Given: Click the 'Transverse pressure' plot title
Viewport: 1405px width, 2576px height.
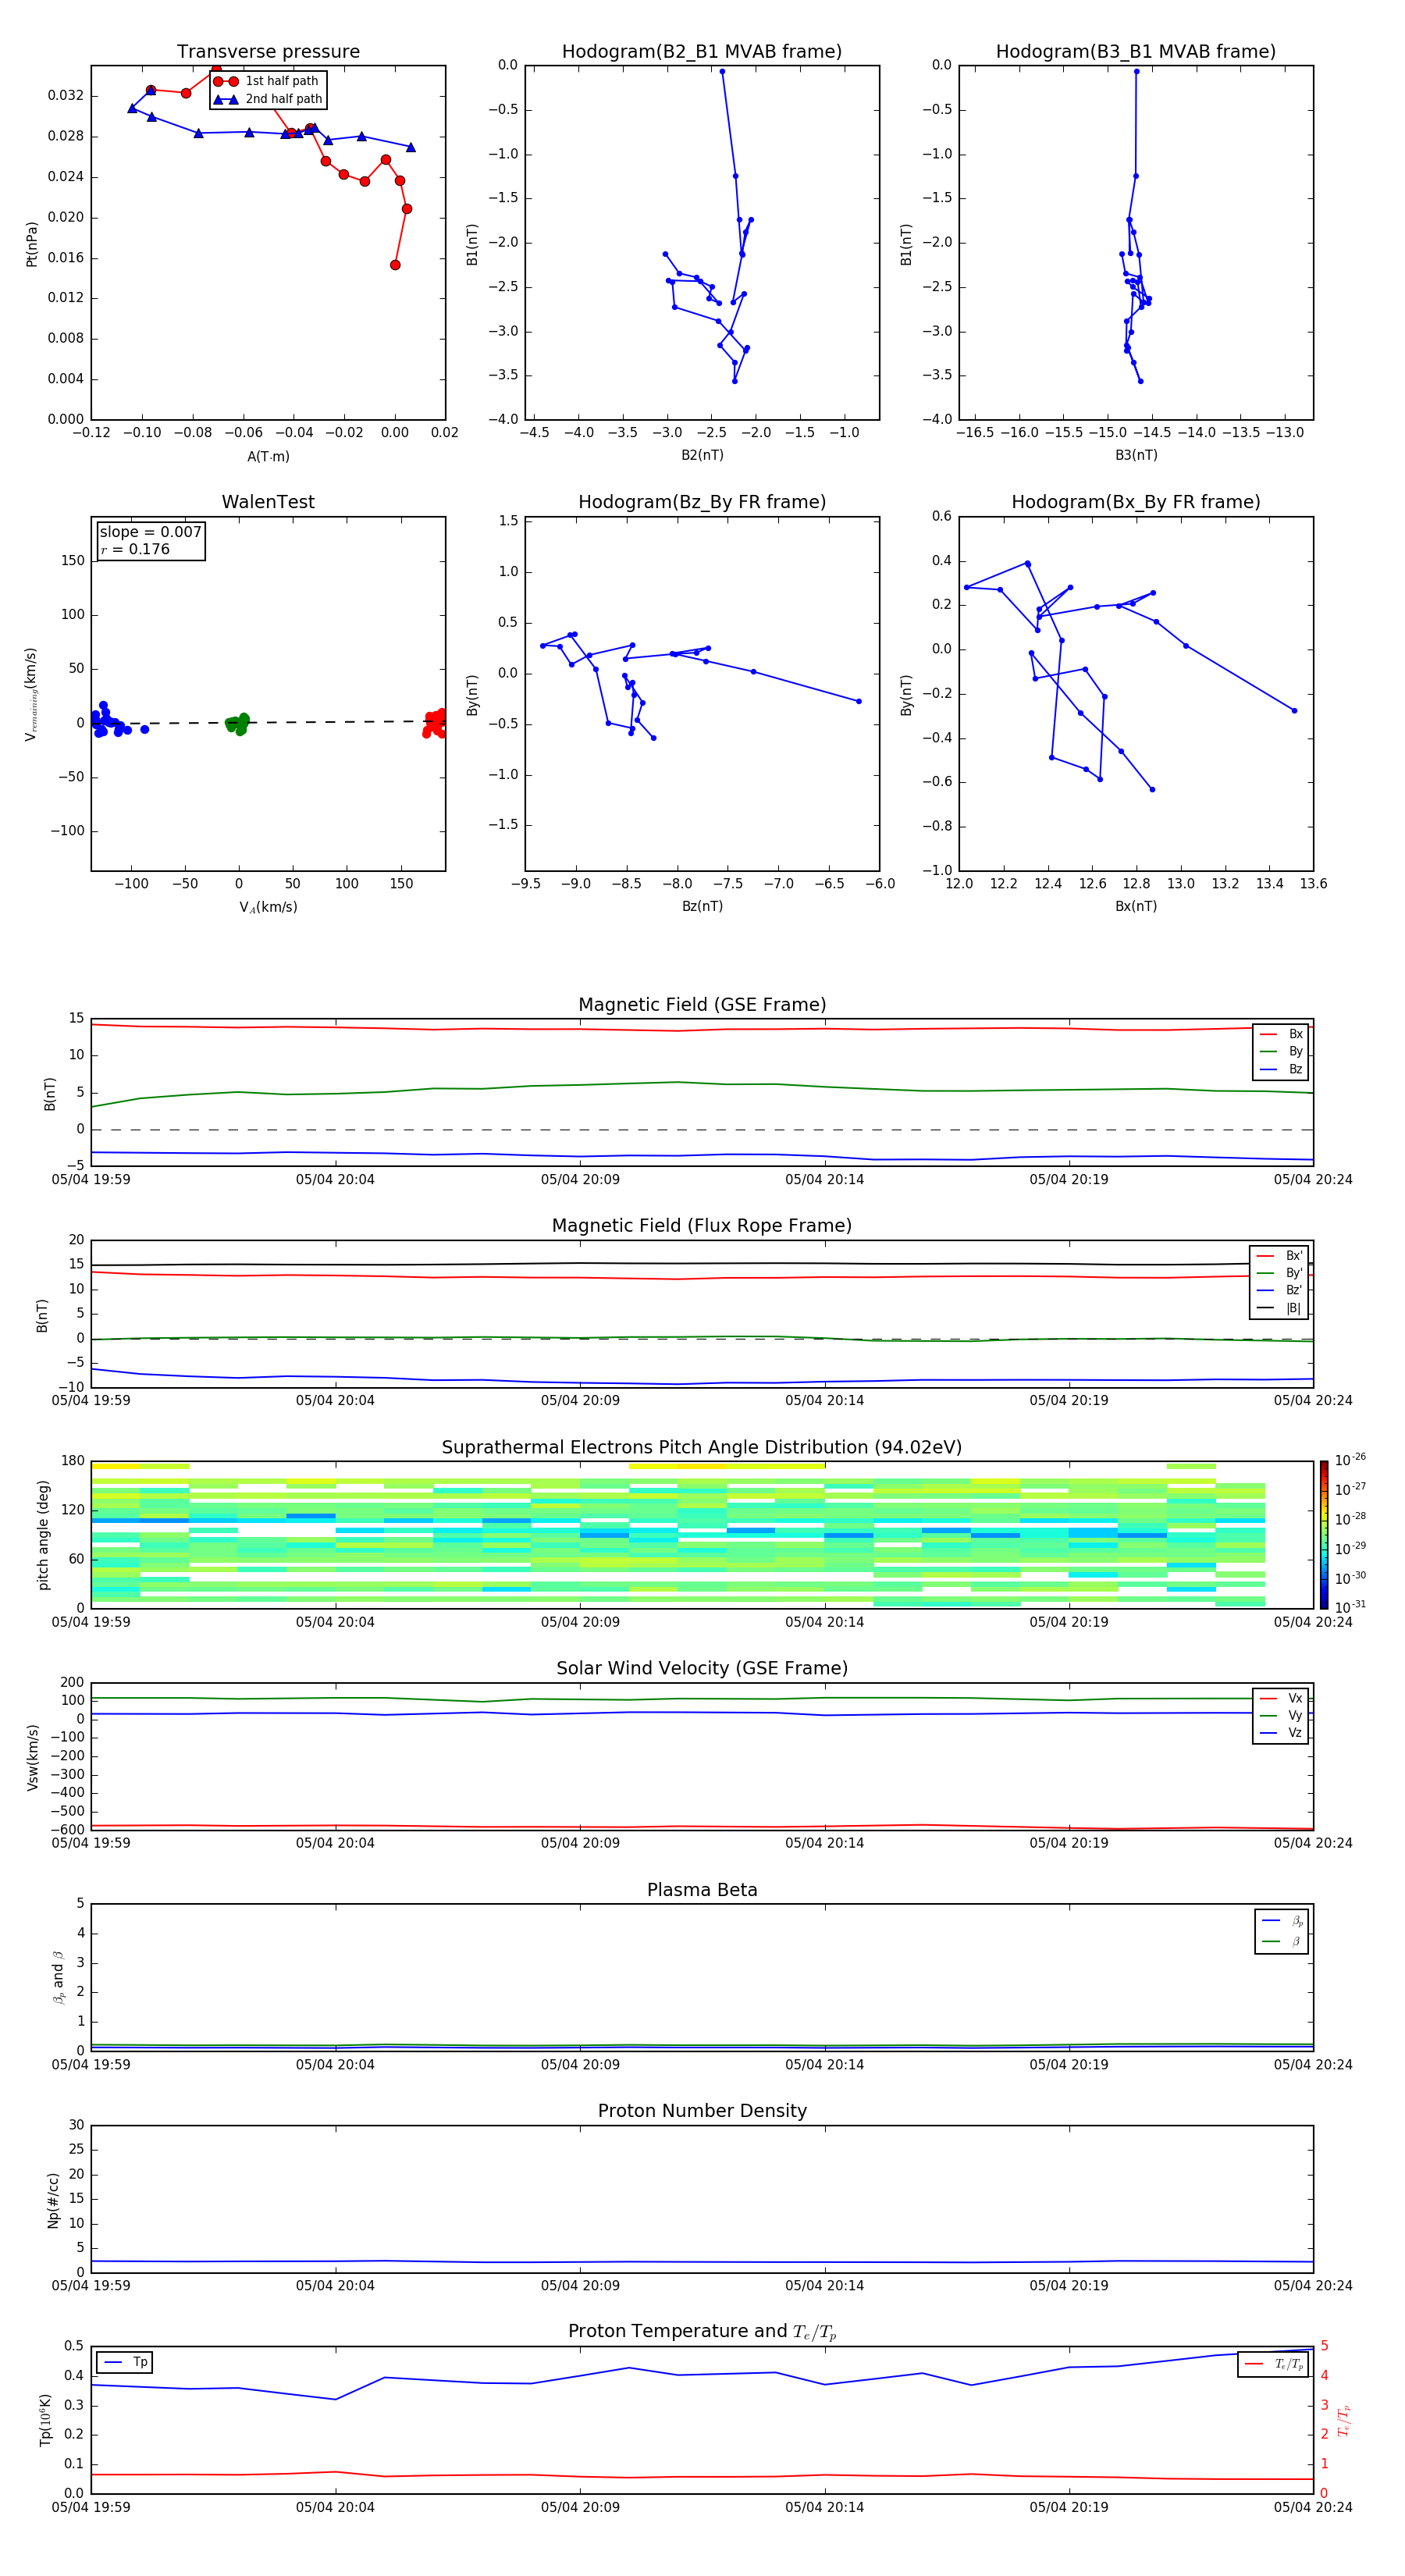Looking at the screenshot, I should click(268, 52).
